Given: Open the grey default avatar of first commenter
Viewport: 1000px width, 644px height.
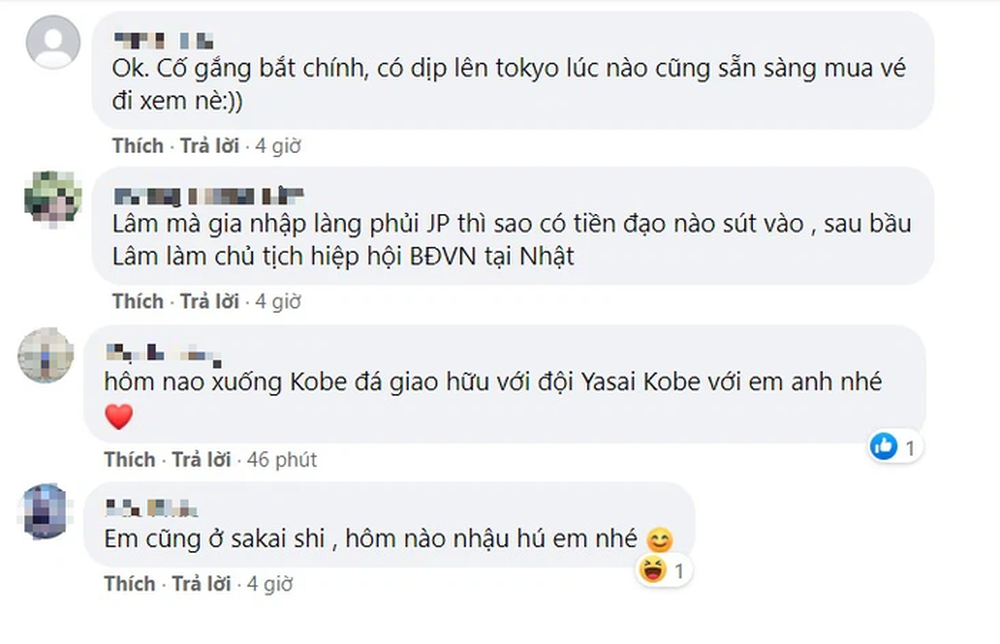Looking at the screenshot, I should [50, 42].
